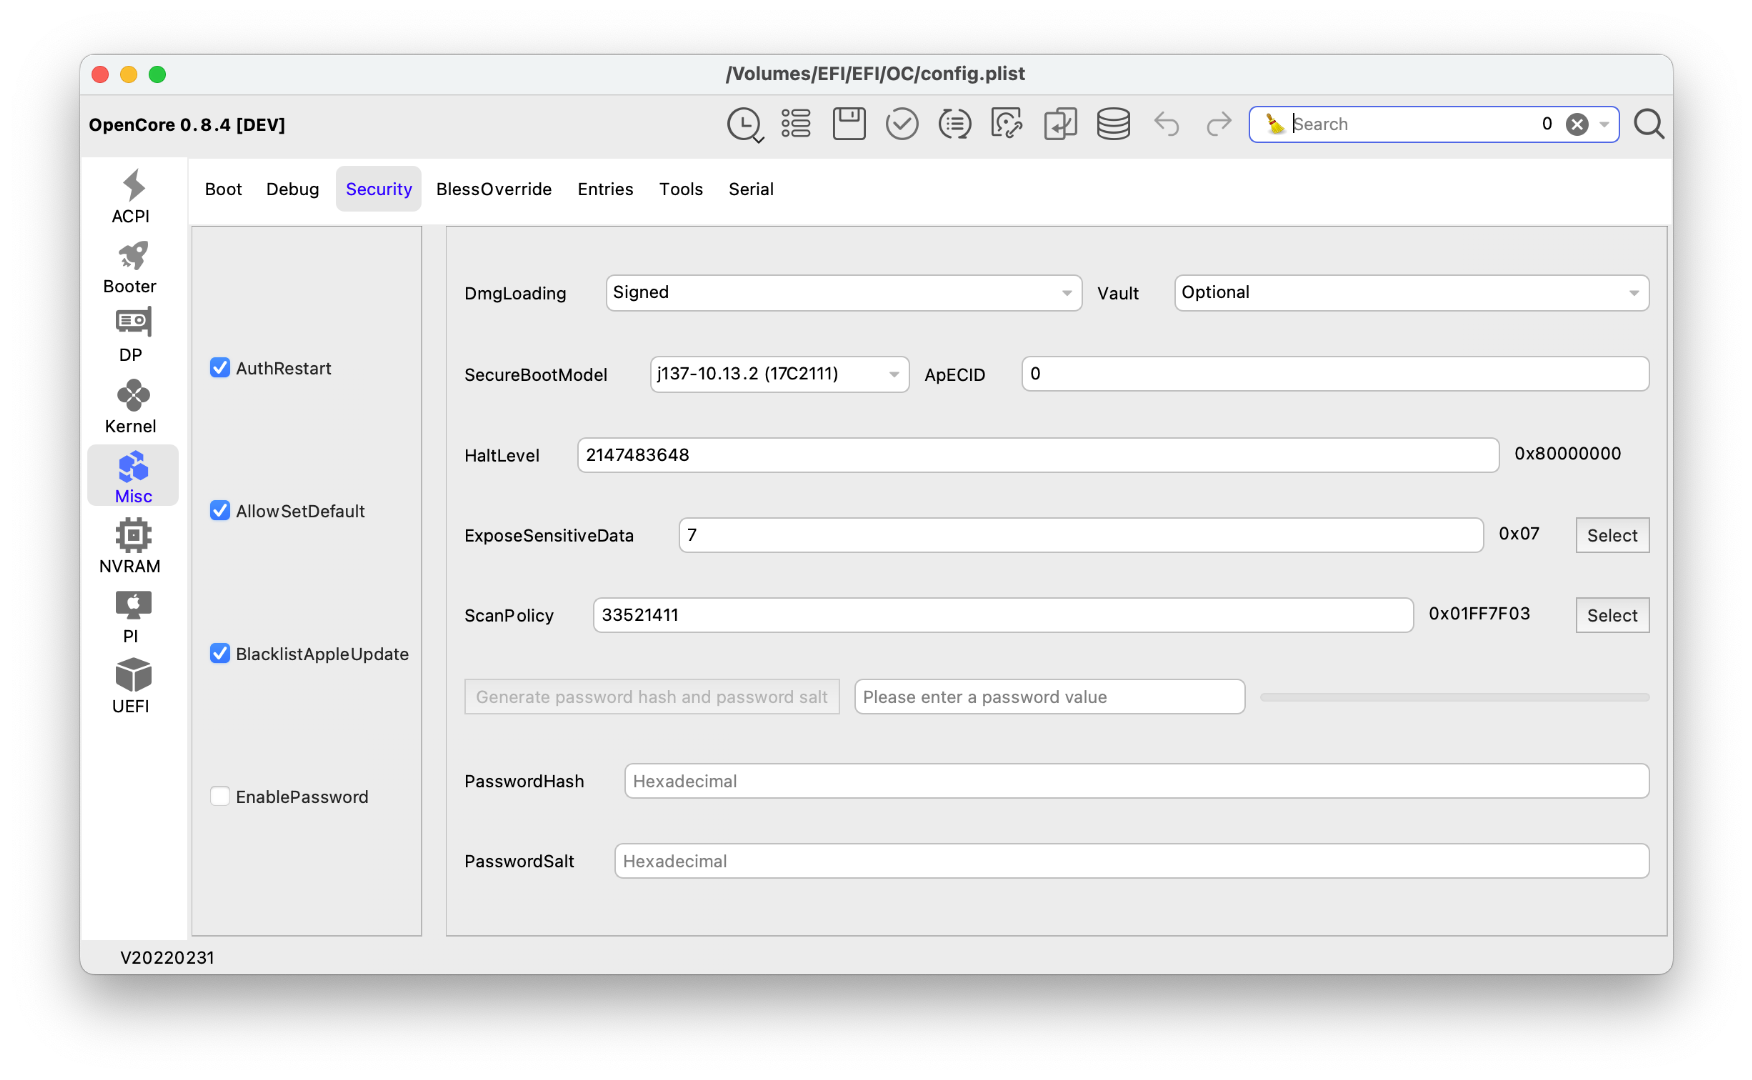Switch to the BlessOverride tab
Viewport: 1752px width, 1080px height.
pyautogui.click(x=494, y=189)
